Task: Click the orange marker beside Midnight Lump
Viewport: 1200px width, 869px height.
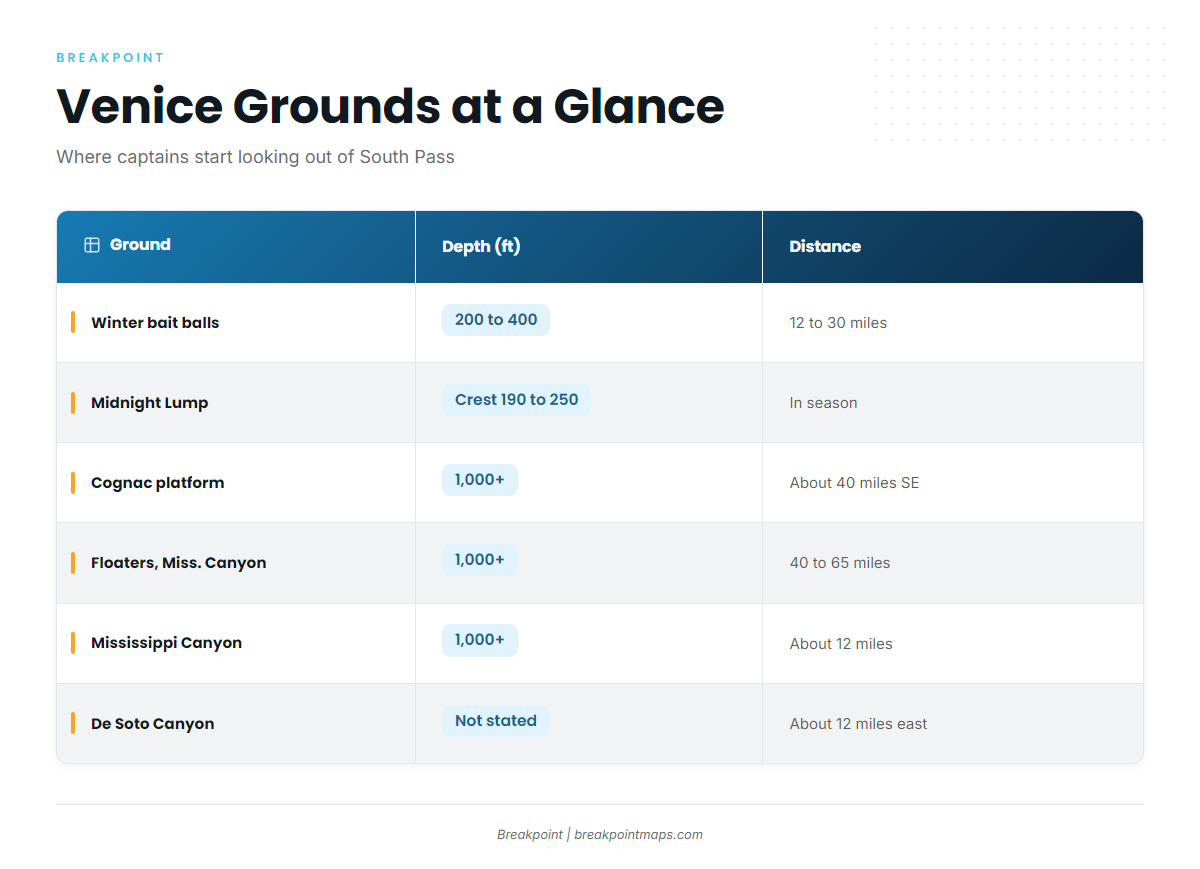Action: click(73, 403)
